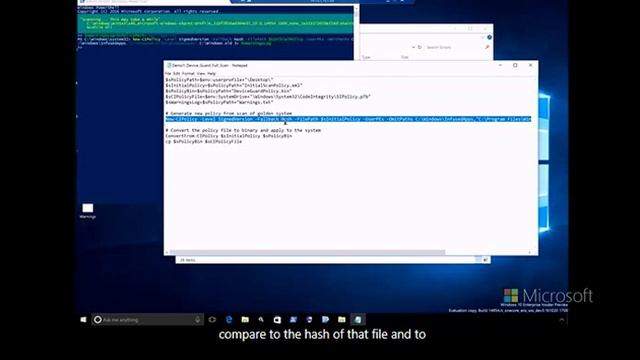Toggle the Explorer details view icon
This screenshot has height=360, width=640.
point(478,260)
